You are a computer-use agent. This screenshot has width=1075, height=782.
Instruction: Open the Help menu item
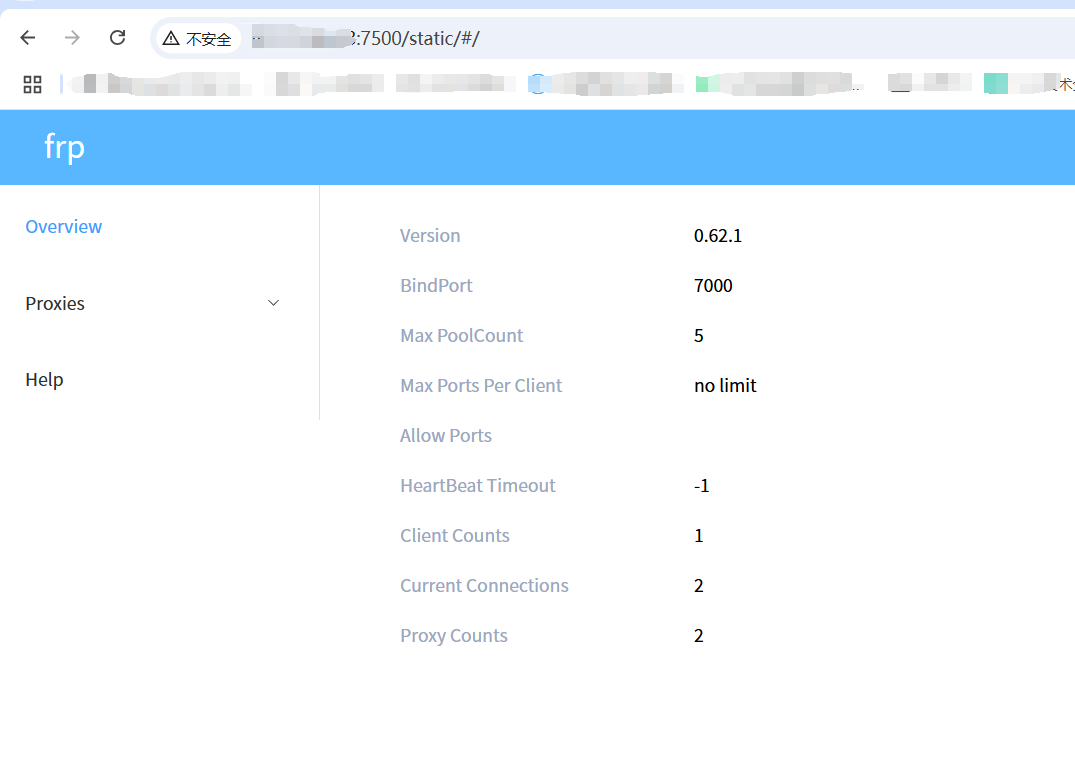[44, 380]
